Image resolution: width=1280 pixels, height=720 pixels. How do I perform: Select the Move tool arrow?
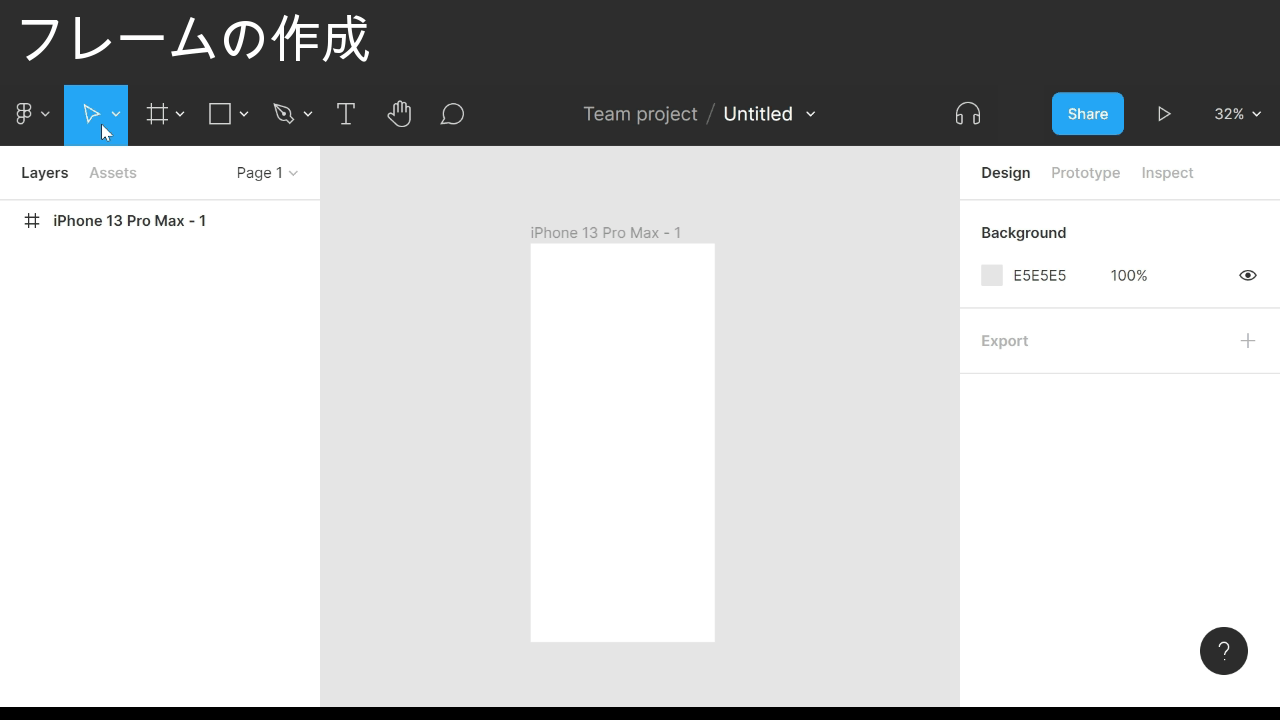(90, 114)
